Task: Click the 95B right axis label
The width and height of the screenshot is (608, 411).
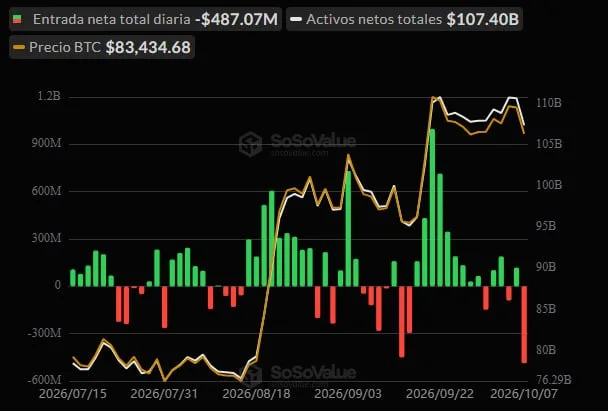Action: pyautogui.click(x=546, y=226)
